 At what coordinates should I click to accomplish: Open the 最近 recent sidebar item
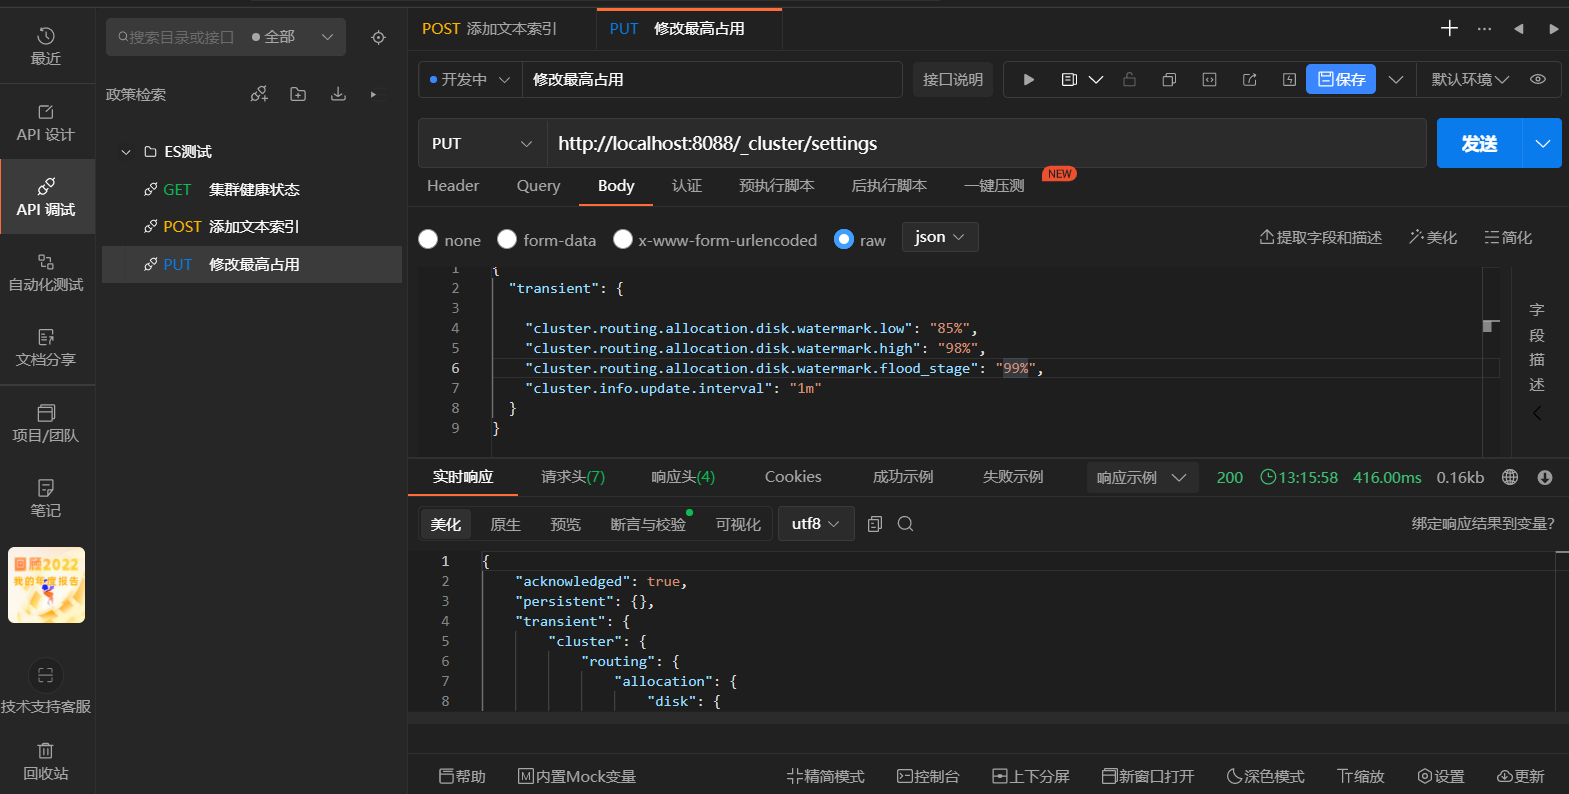pos(46,46)
